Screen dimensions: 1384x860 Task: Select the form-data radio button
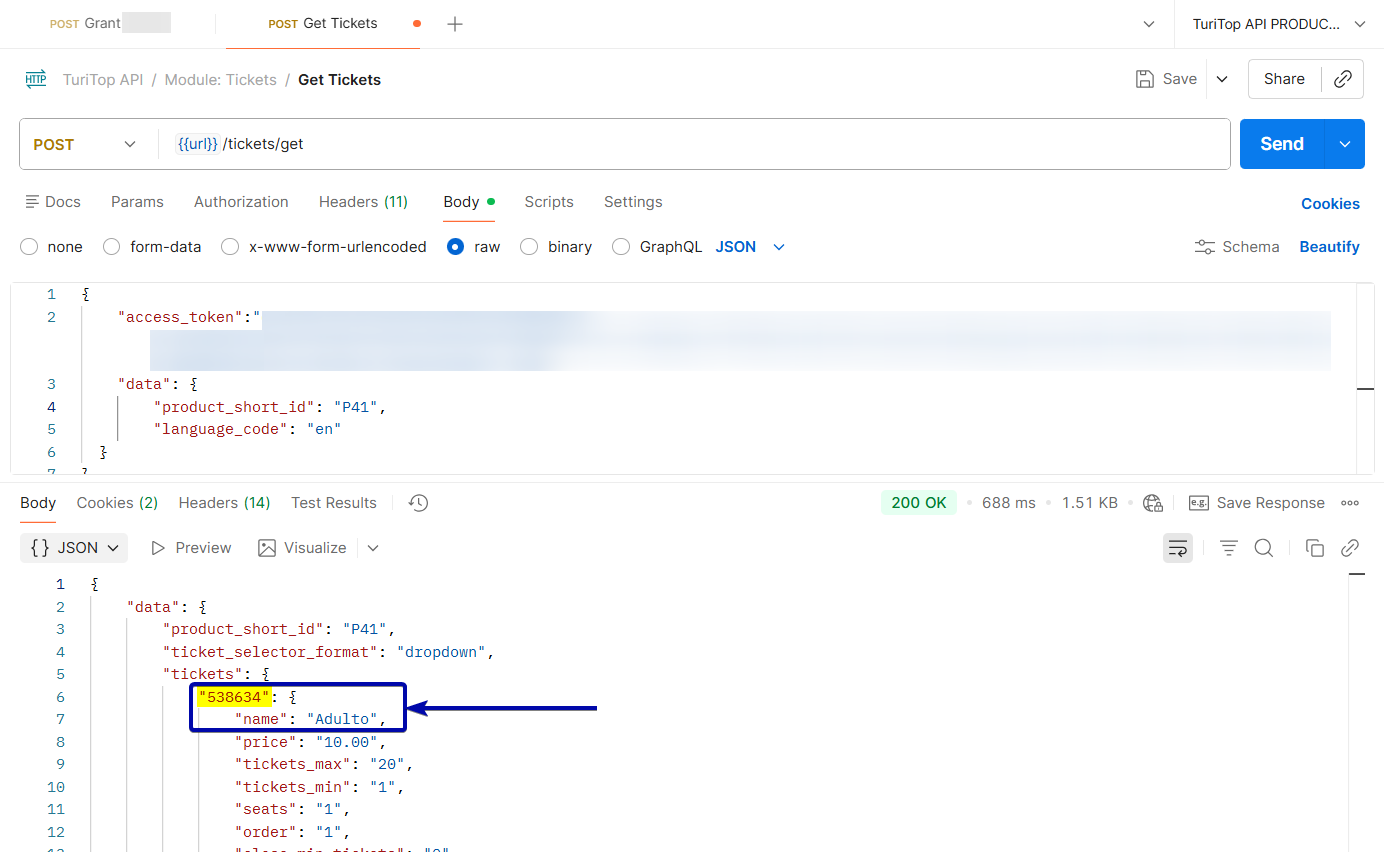112,247
